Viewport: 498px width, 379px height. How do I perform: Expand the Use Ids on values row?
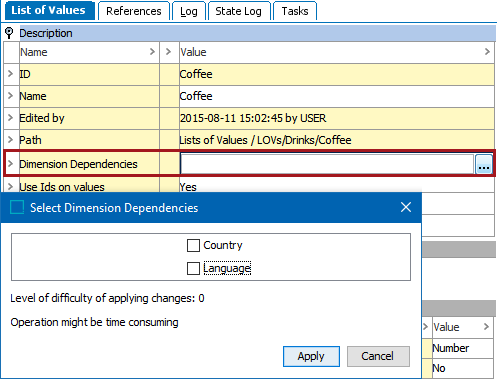tap(10, 186)
